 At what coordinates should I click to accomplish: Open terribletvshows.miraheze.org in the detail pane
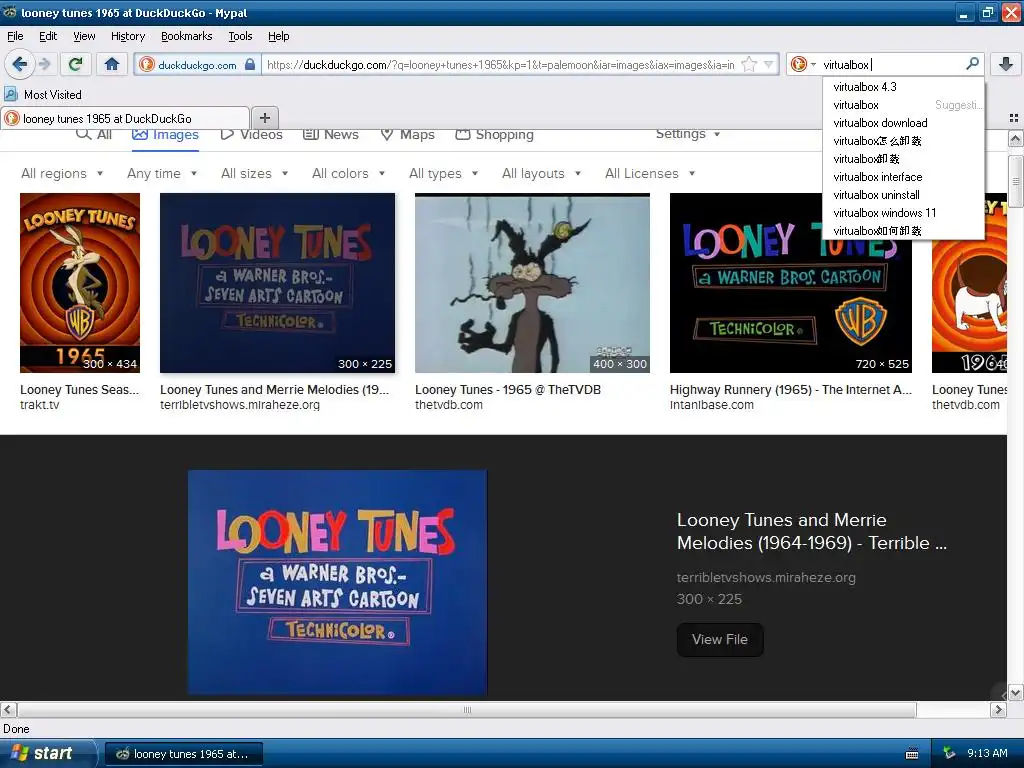[x=766, y=577]
